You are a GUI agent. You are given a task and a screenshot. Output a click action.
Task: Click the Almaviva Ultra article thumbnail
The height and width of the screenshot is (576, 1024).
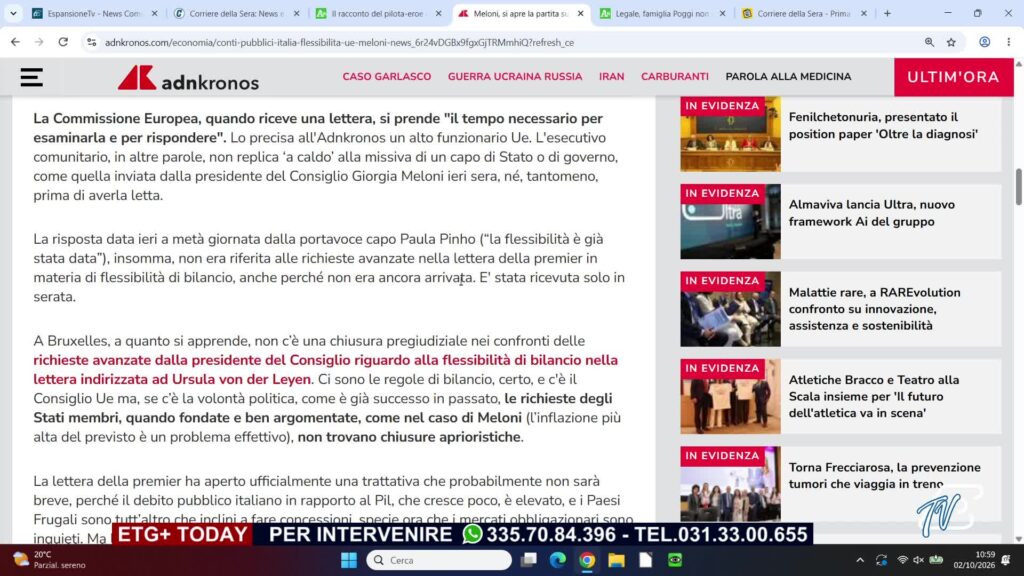730,222
